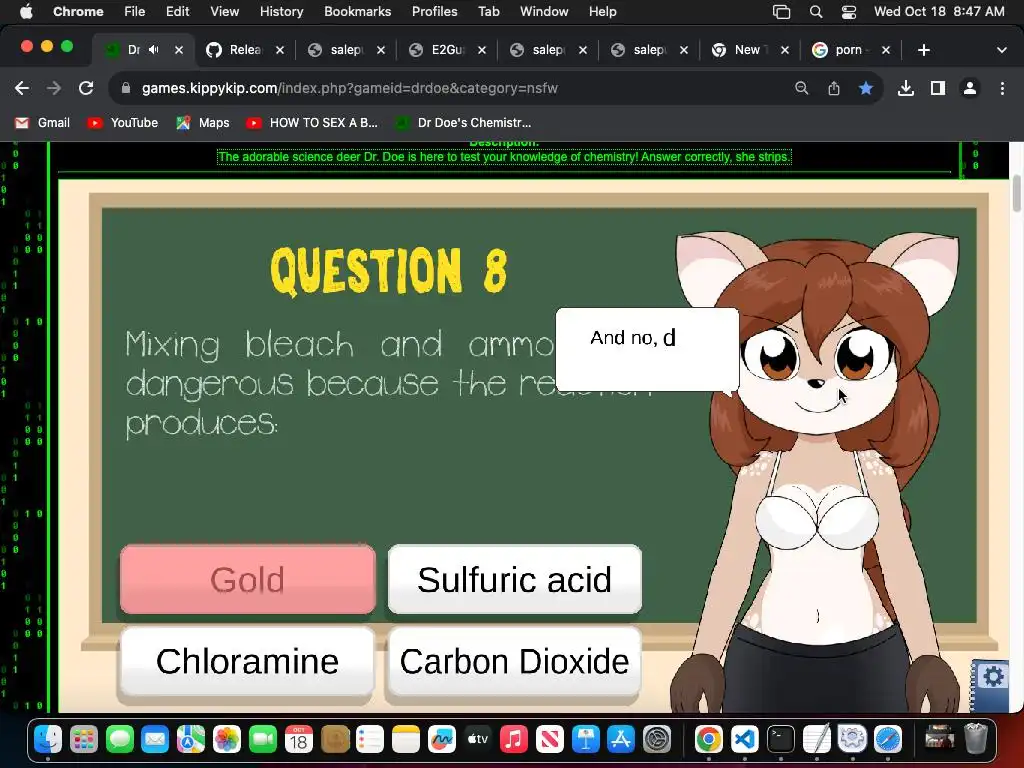
Task: Open the Maps bookmark
Action: tap(203, 123)
